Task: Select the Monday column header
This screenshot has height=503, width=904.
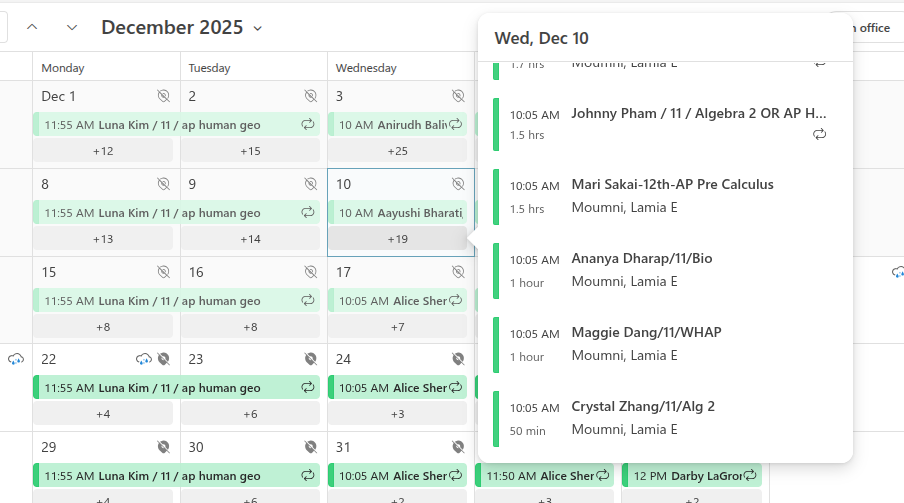Action: point(63,68)
